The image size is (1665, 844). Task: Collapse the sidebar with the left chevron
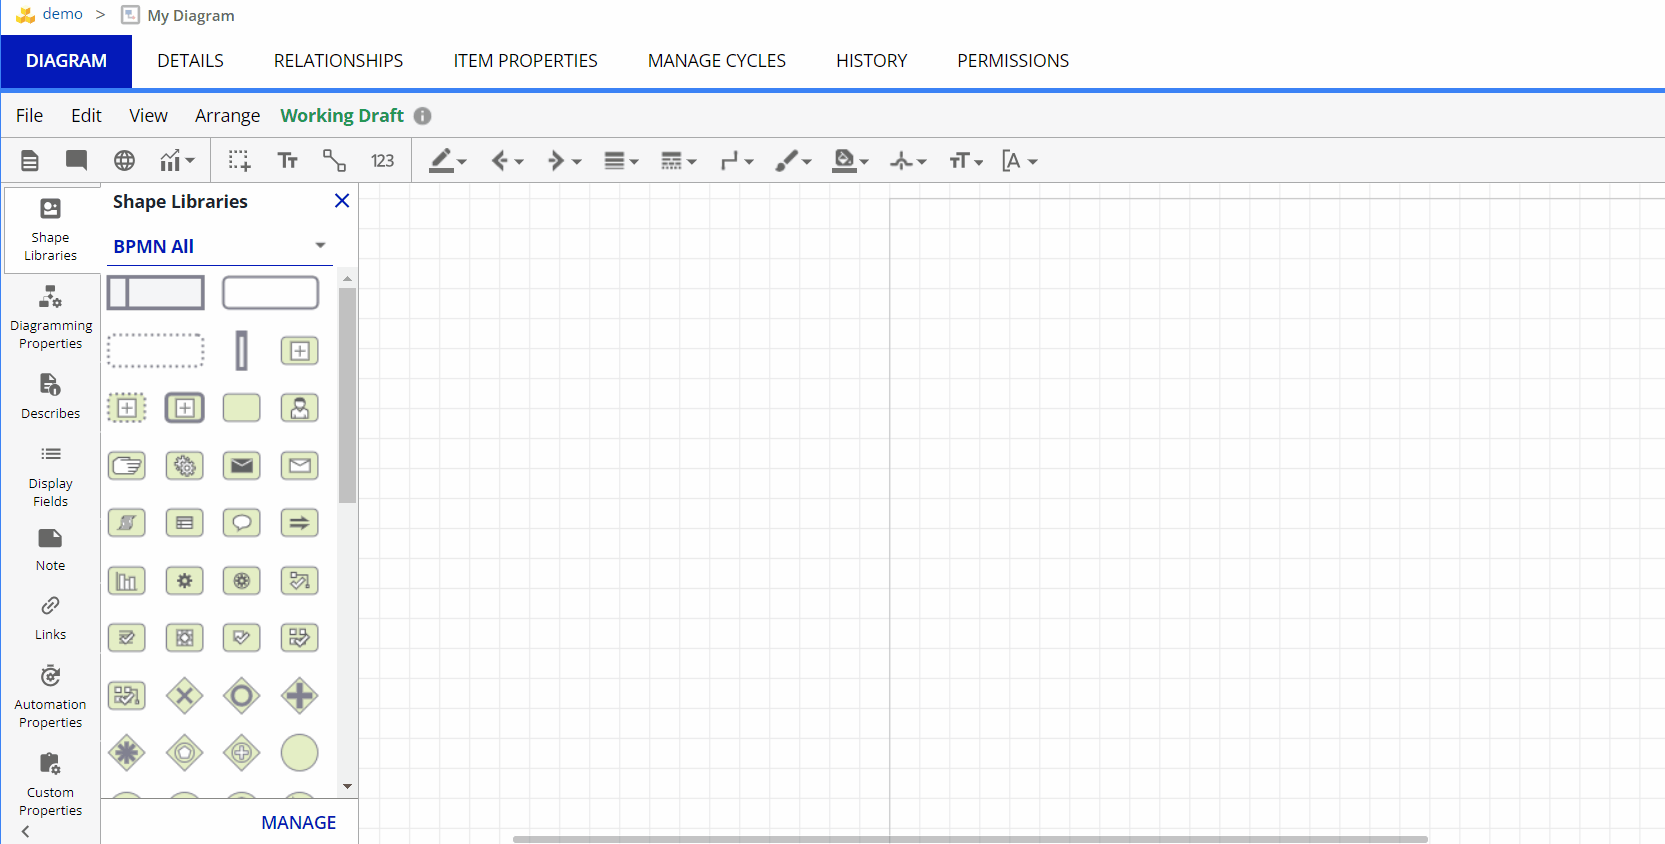(26, 831)
